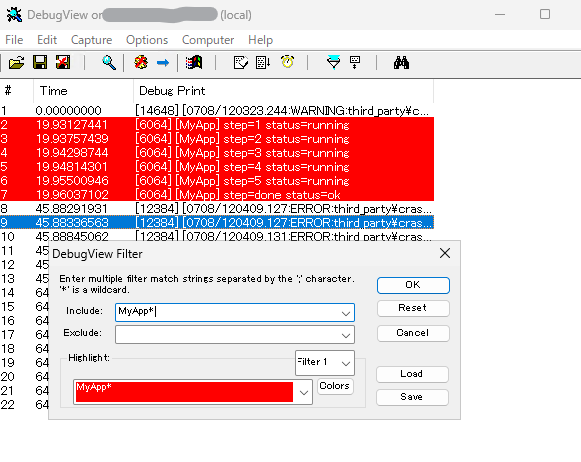Select row with step=4 status=running
The height and width of the screenshot is (462, 581).
pyautogui.click(x=217, y=167)
